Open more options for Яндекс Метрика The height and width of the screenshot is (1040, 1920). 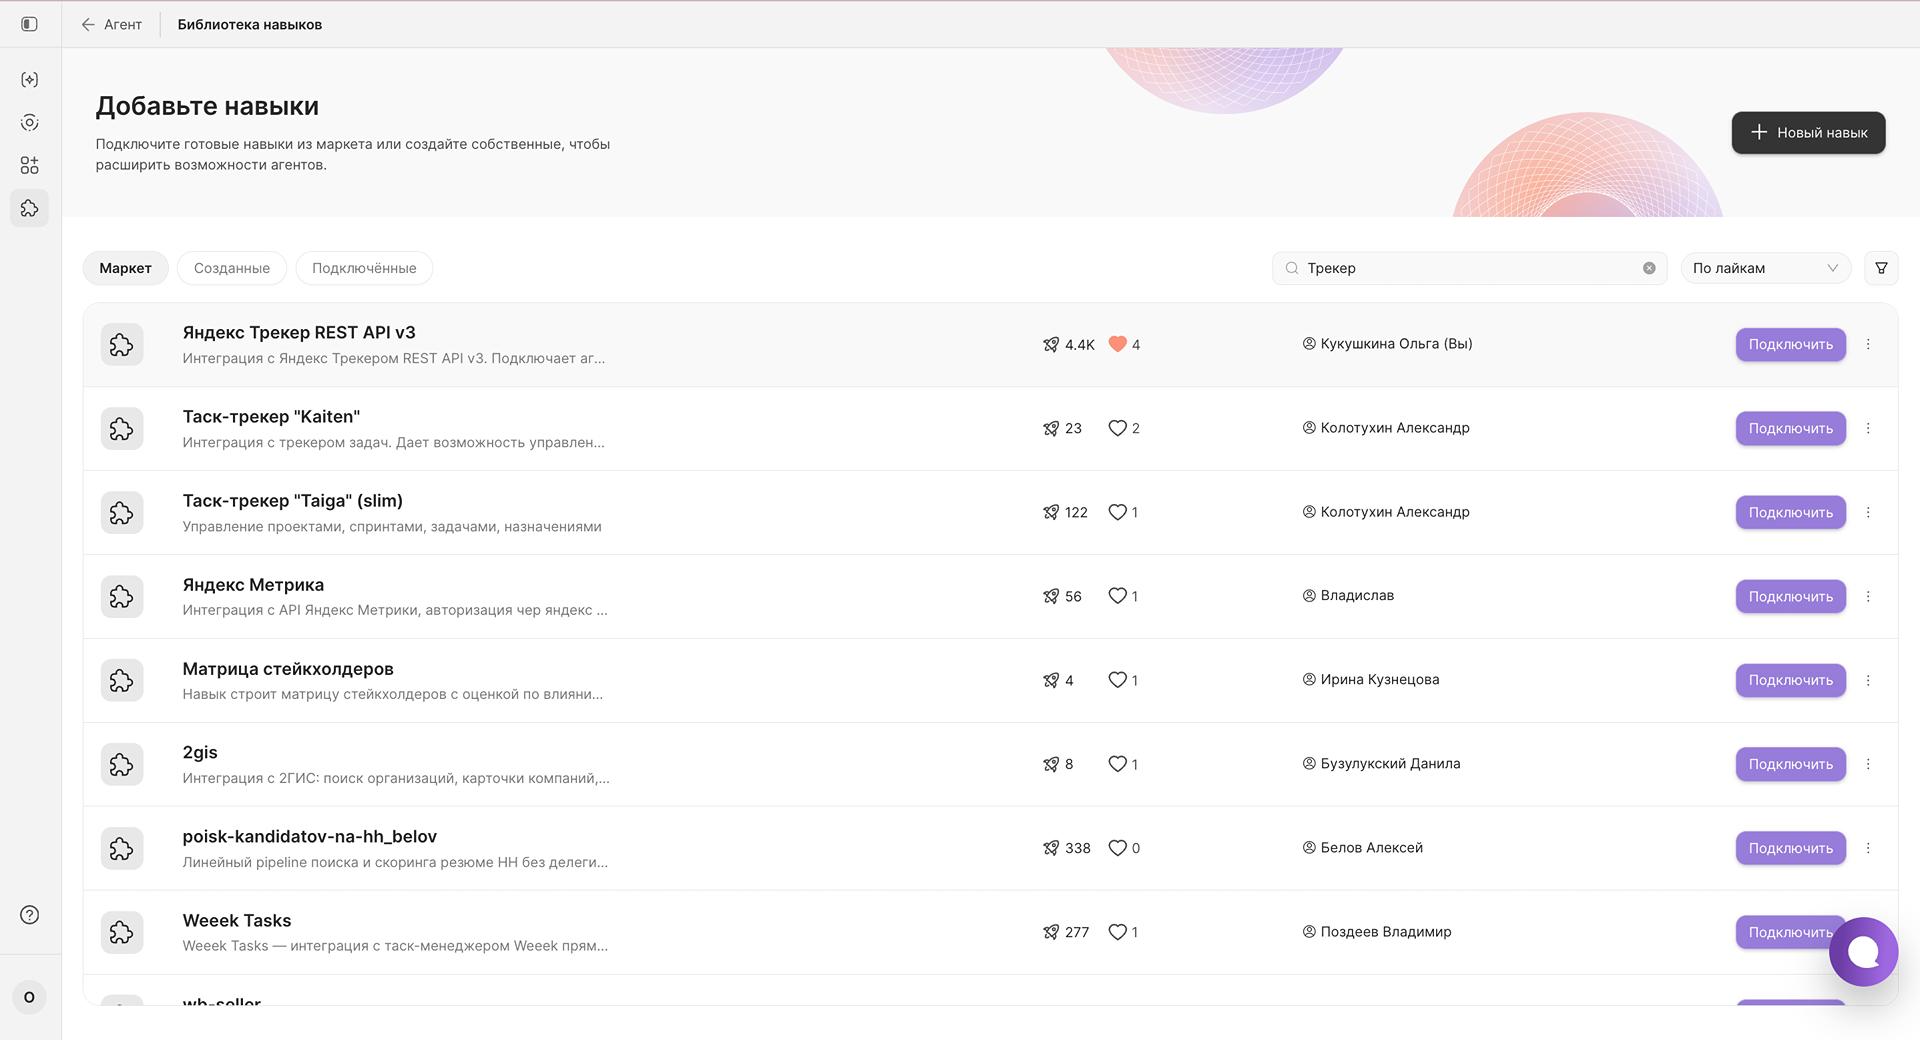pyautogui.click(x=1868, y=596)
